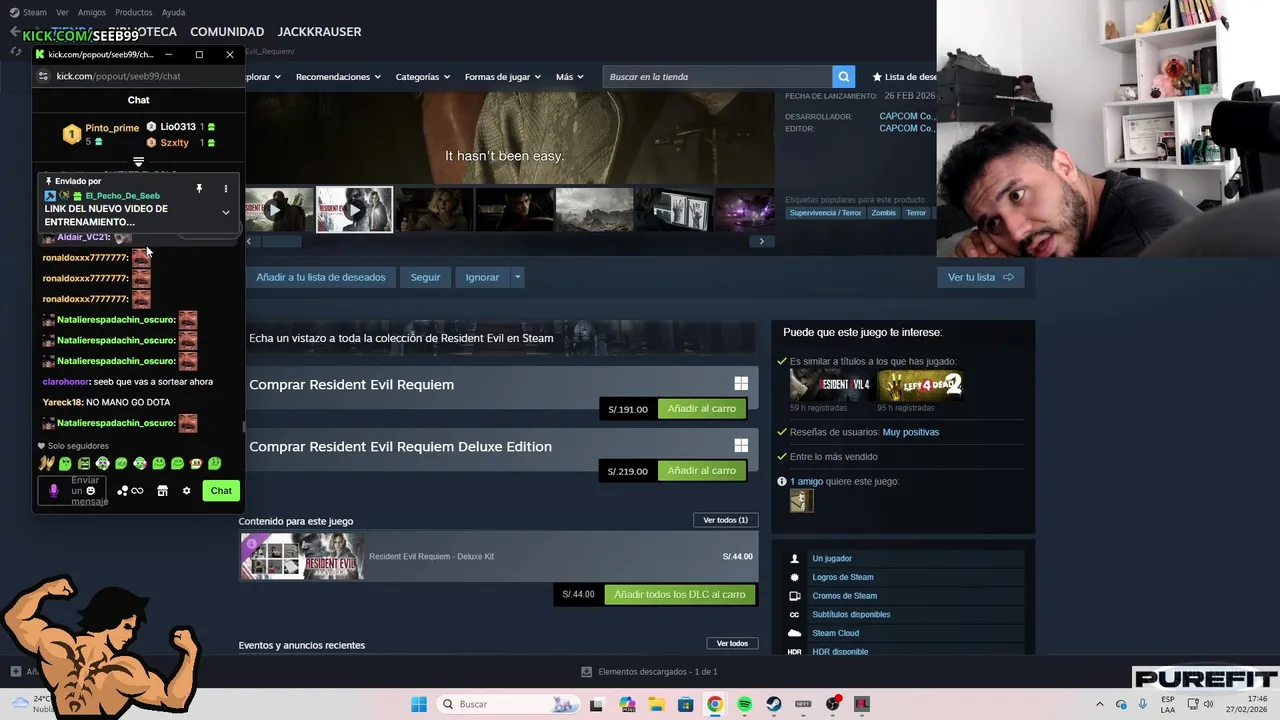Open the Productos menu
This screenshot has width=1280, height=720.
(x=134, y=12)
